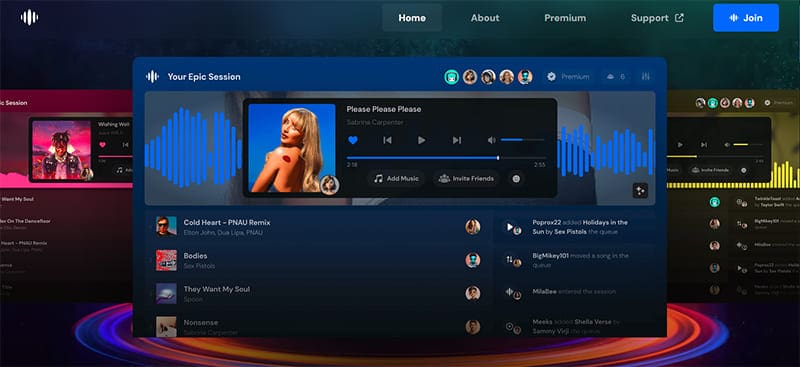Image resolution: width=800 pixels, height=367 pixels.
Task: Click the round disc icon next to Invite Friends
Action: pyautogui.click(x=516, y=179)
